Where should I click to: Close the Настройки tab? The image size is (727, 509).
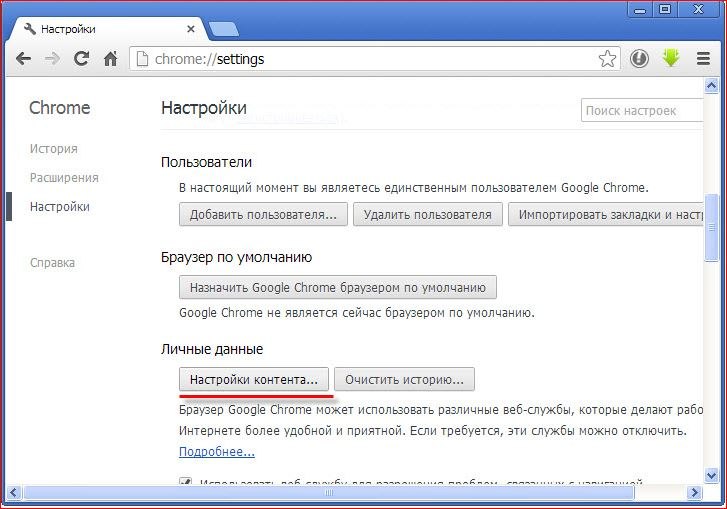[191, 29]
